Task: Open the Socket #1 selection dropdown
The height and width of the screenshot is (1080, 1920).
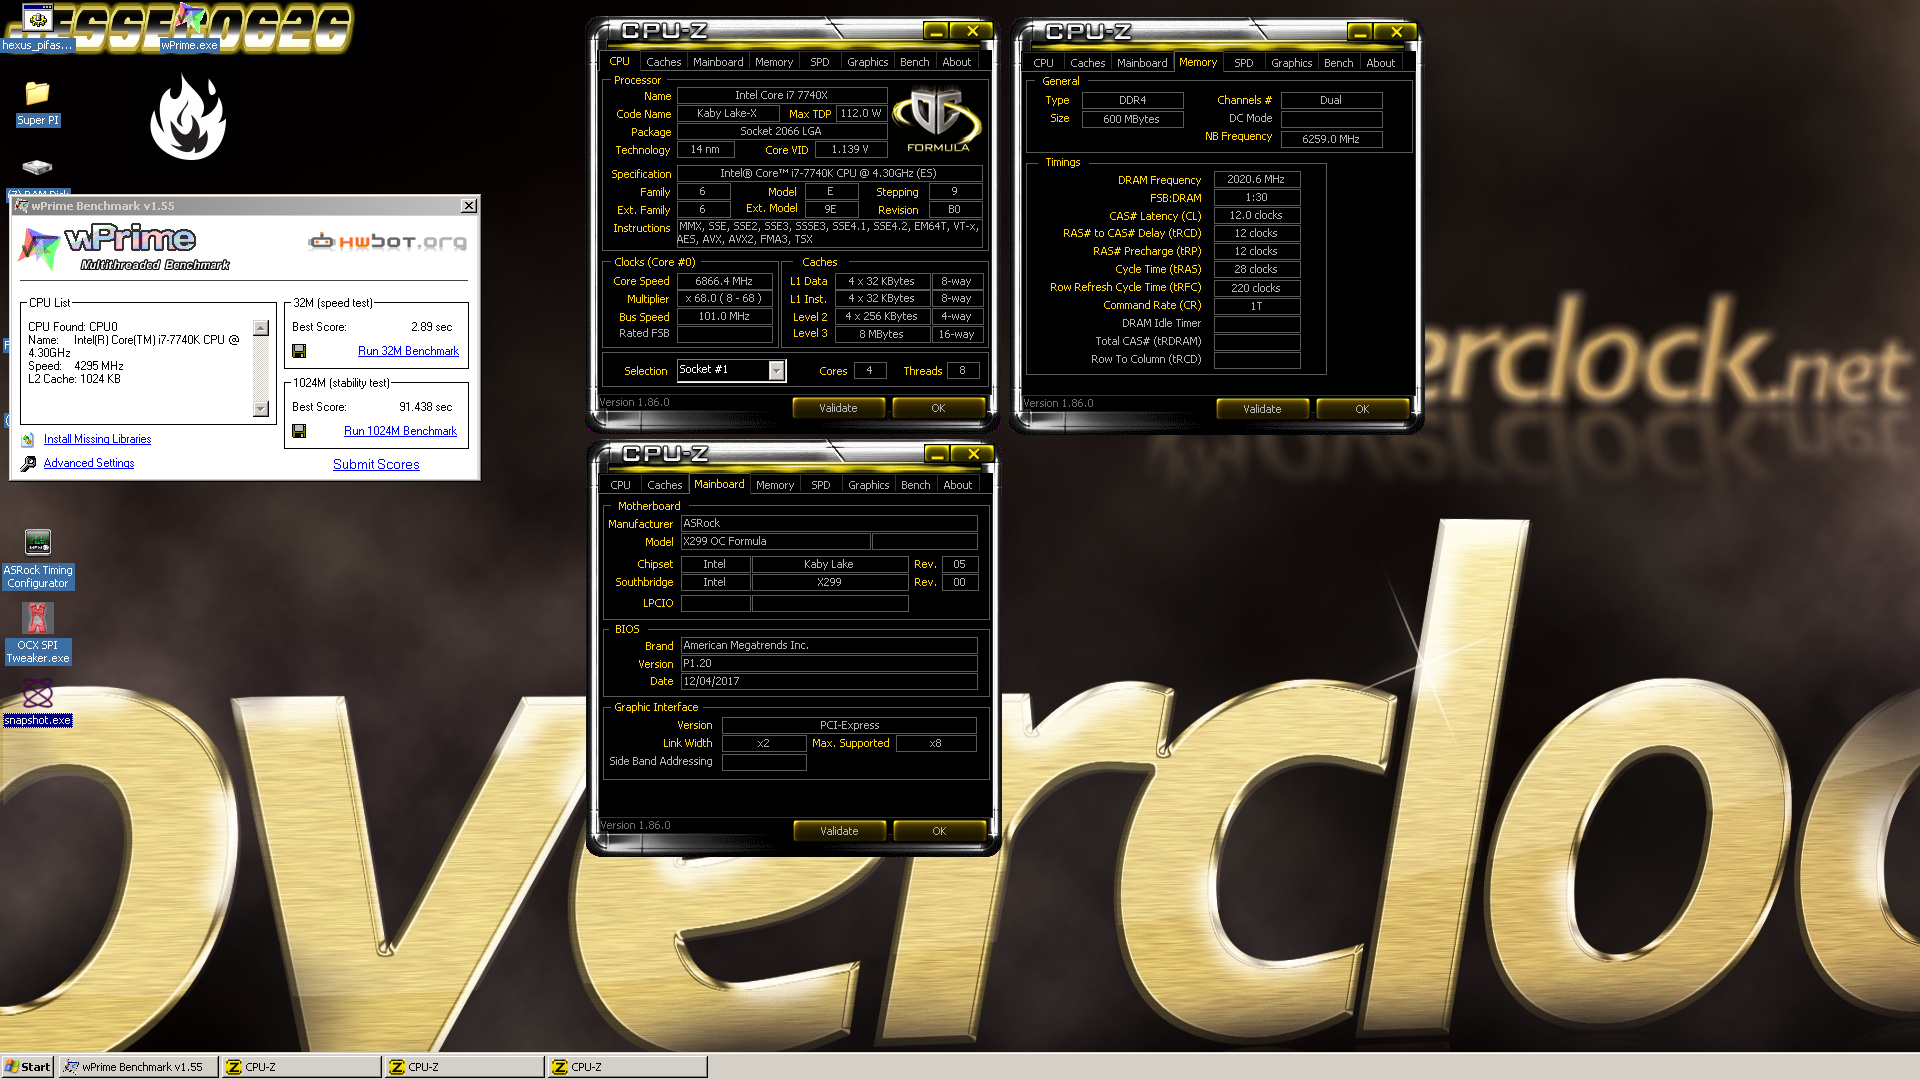Action: coord(776,371)
